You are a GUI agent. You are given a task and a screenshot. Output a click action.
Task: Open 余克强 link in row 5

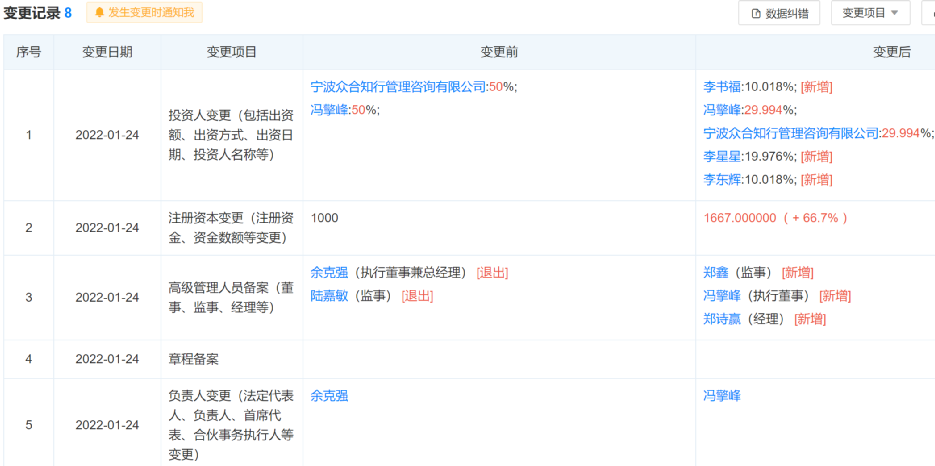pos(329,396)
